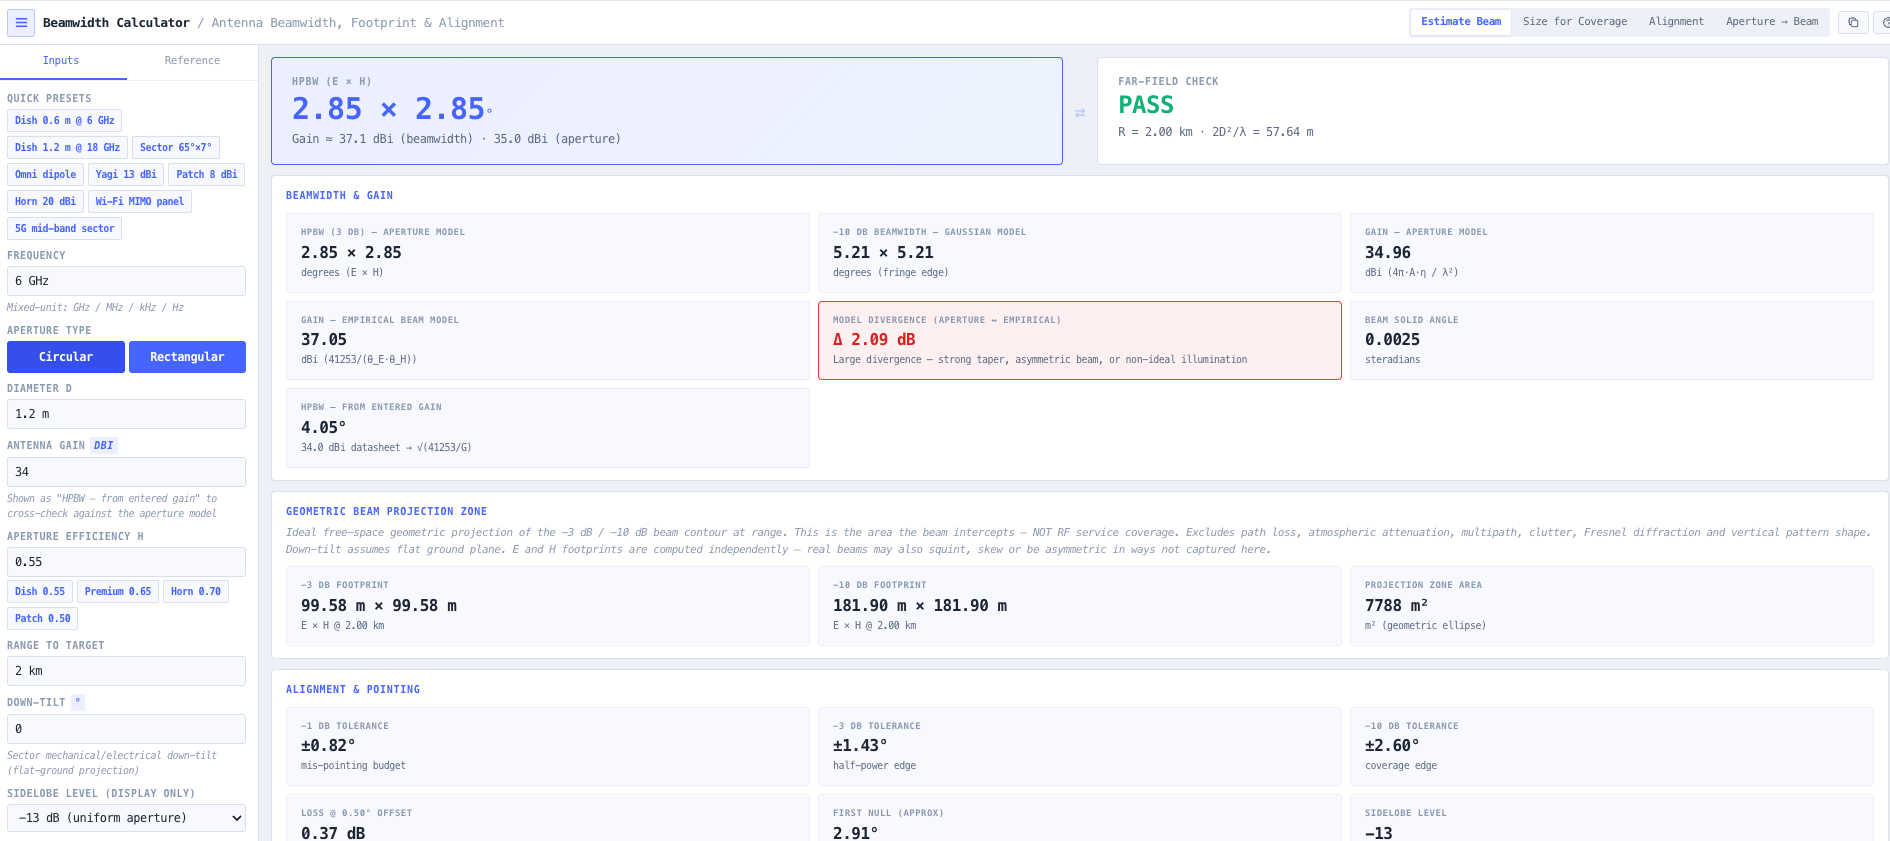Choose the Sector 65°×7° preset

pyautogui.click(x=176, y=148)
